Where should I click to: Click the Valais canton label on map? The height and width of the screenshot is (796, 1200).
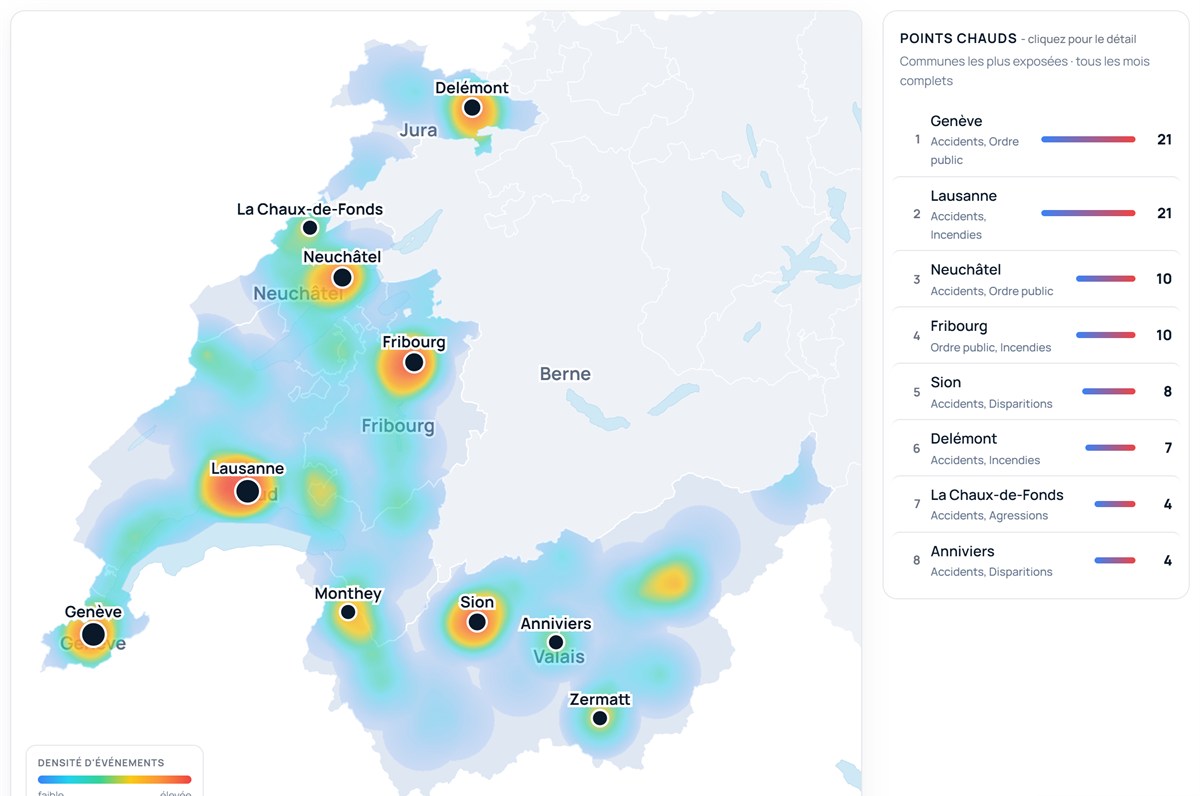(559, 657)
